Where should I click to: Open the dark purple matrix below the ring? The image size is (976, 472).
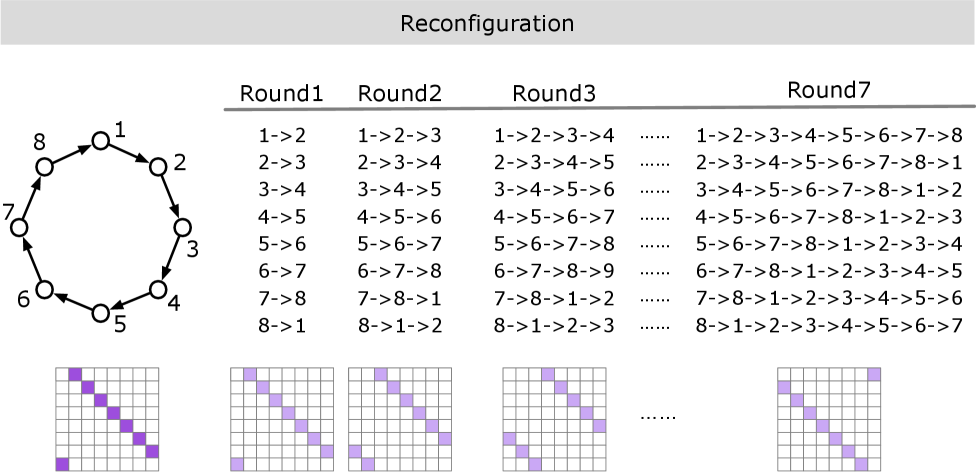tap(108, 418)
